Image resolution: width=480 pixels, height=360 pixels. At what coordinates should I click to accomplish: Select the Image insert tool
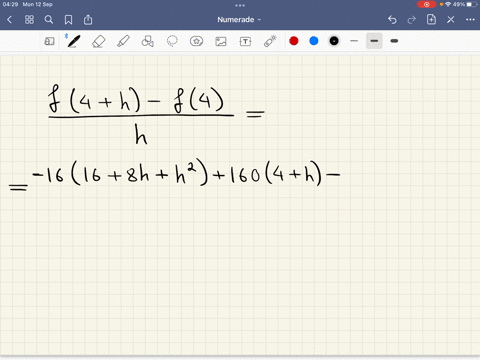tap(221, 41)
